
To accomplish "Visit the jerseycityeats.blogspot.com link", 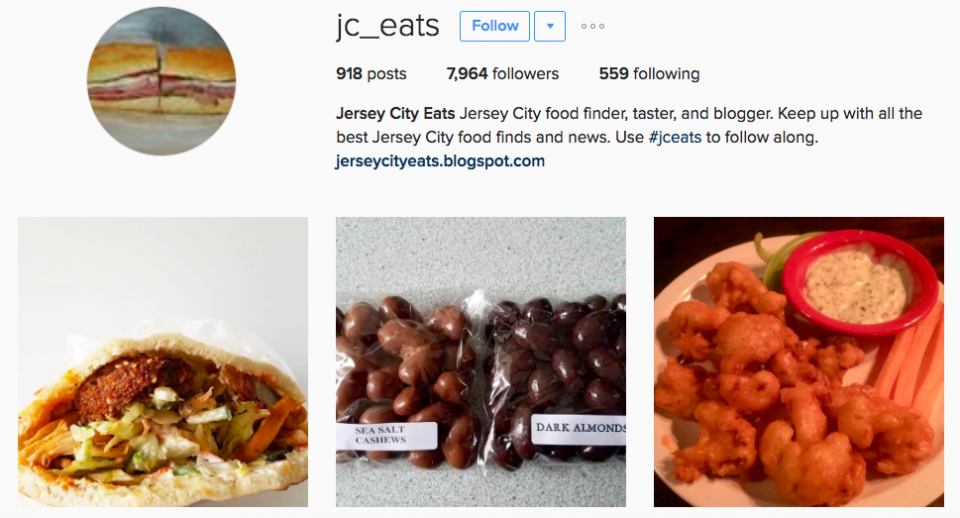I will pyautogui.click(x=440, y=161).
